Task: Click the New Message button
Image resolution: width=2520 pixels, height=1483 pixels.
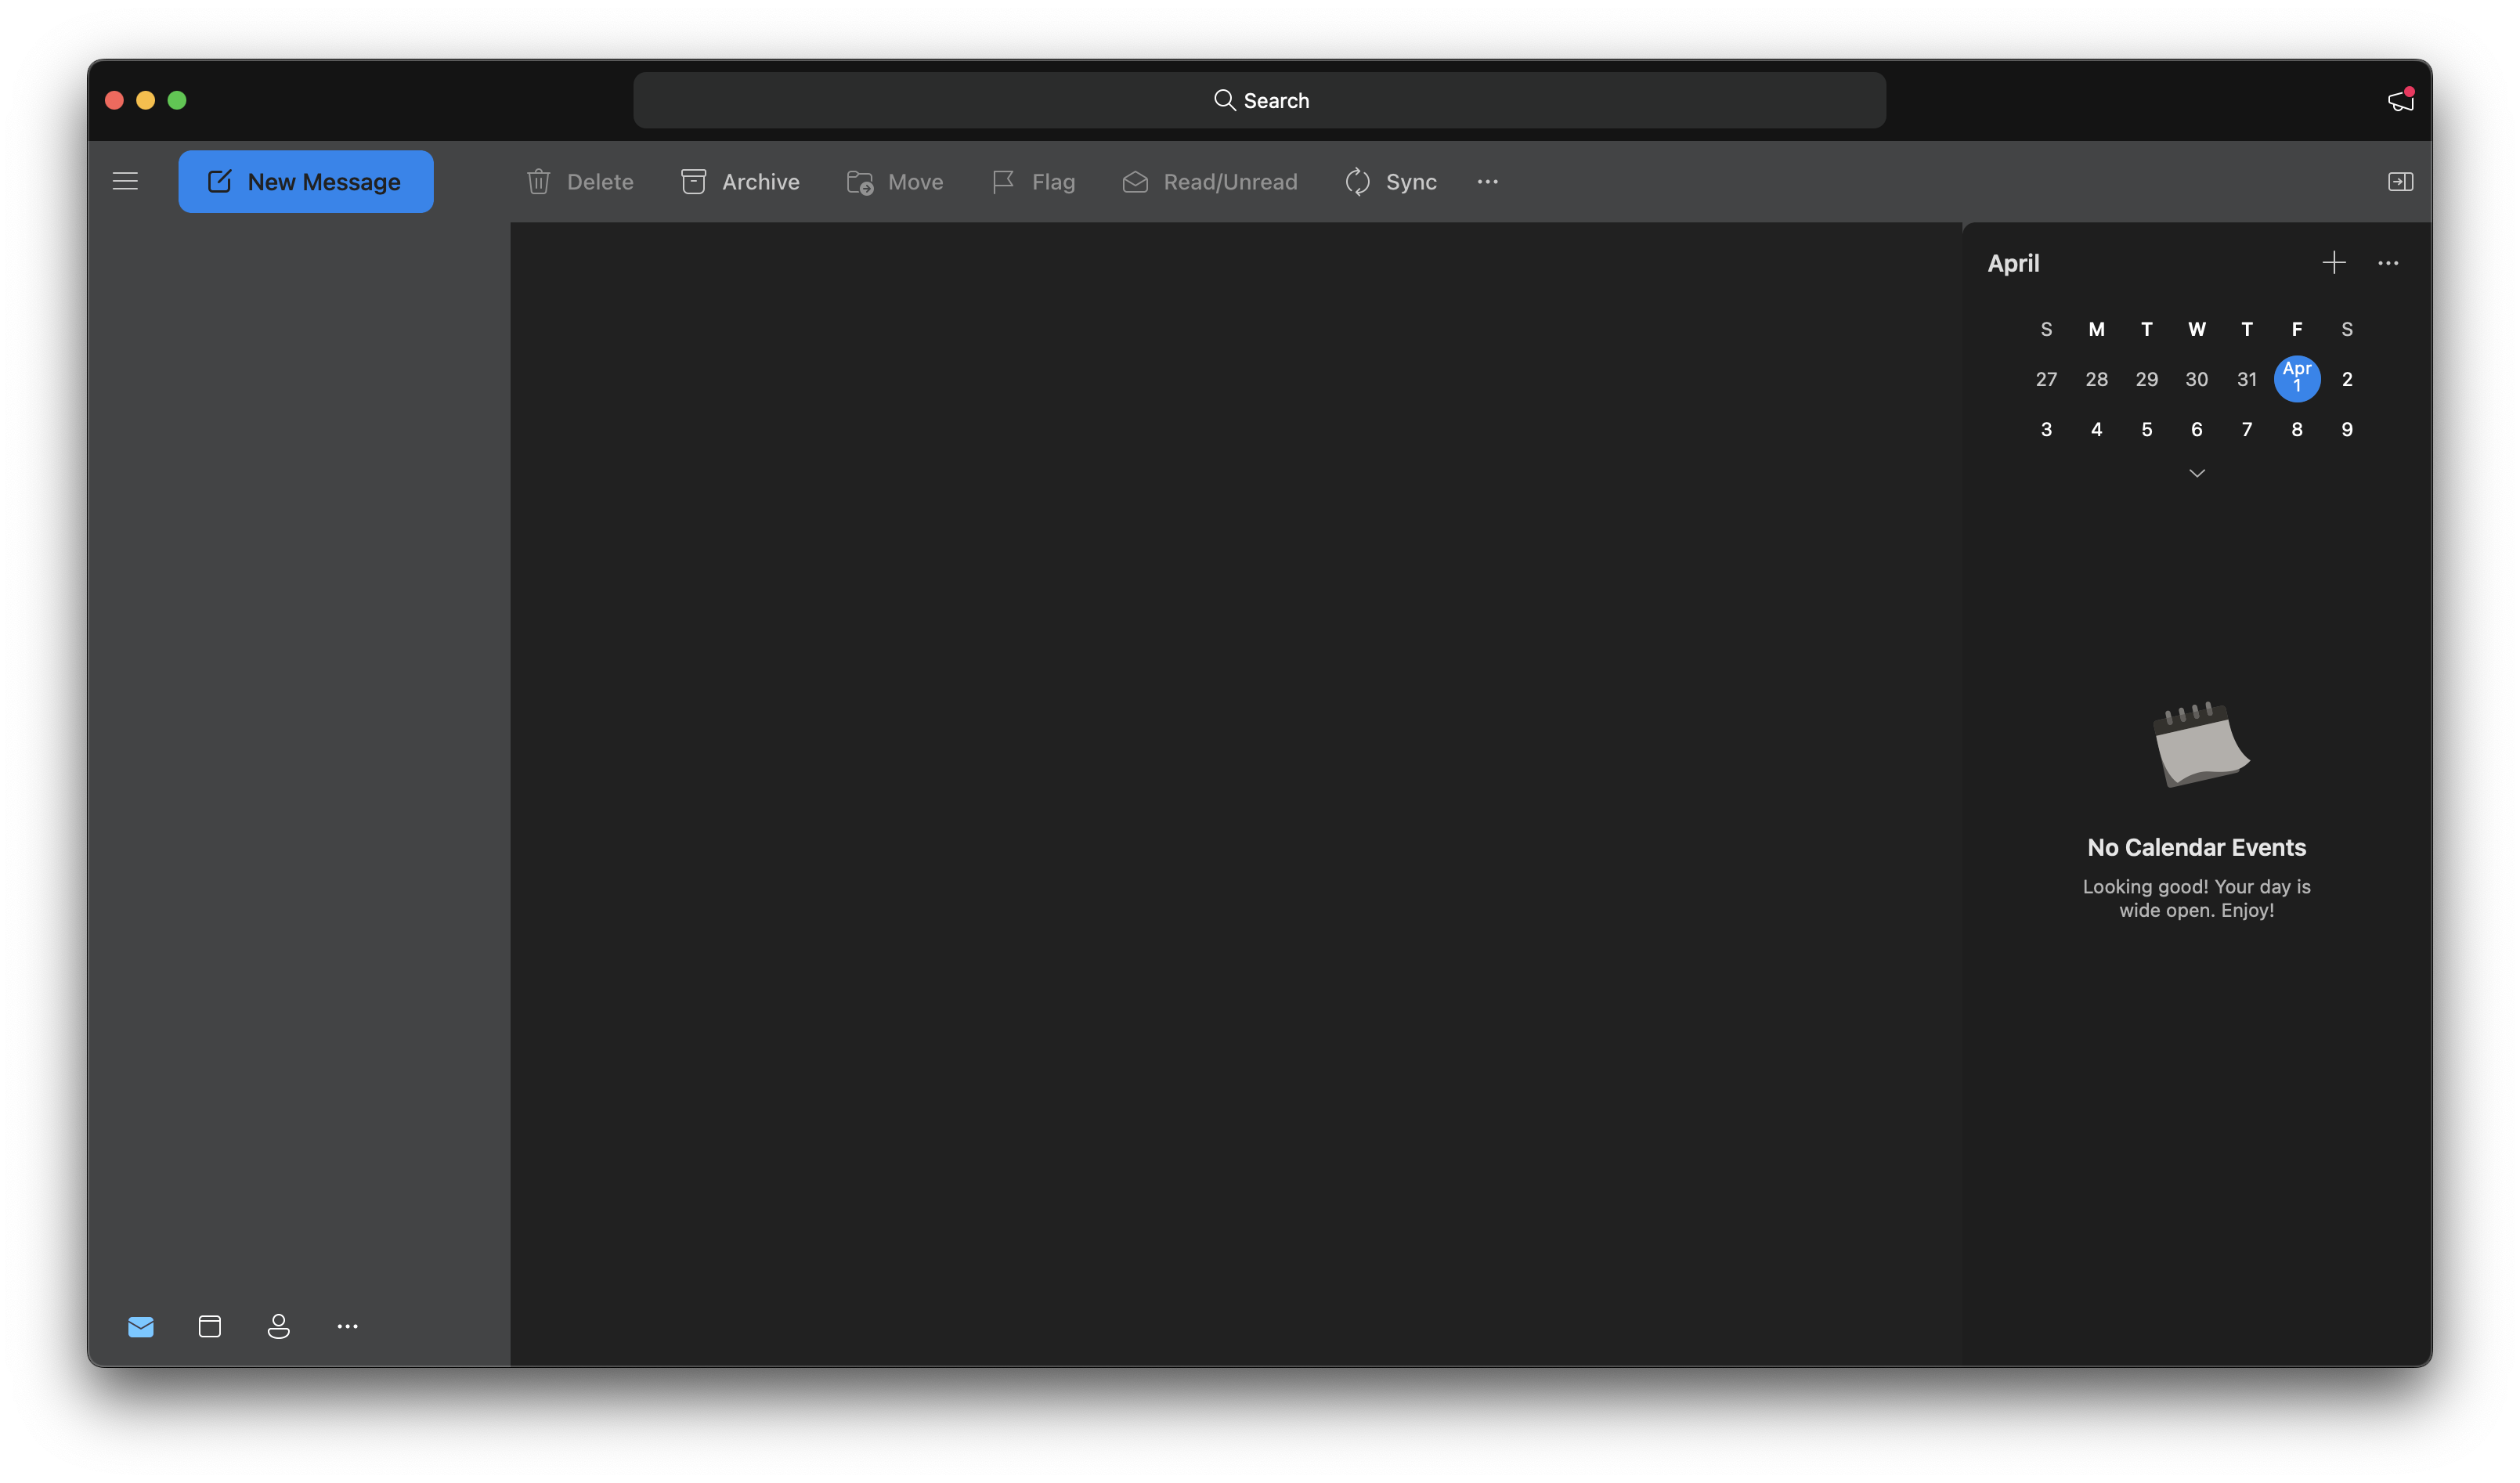Action: (305, 180)
